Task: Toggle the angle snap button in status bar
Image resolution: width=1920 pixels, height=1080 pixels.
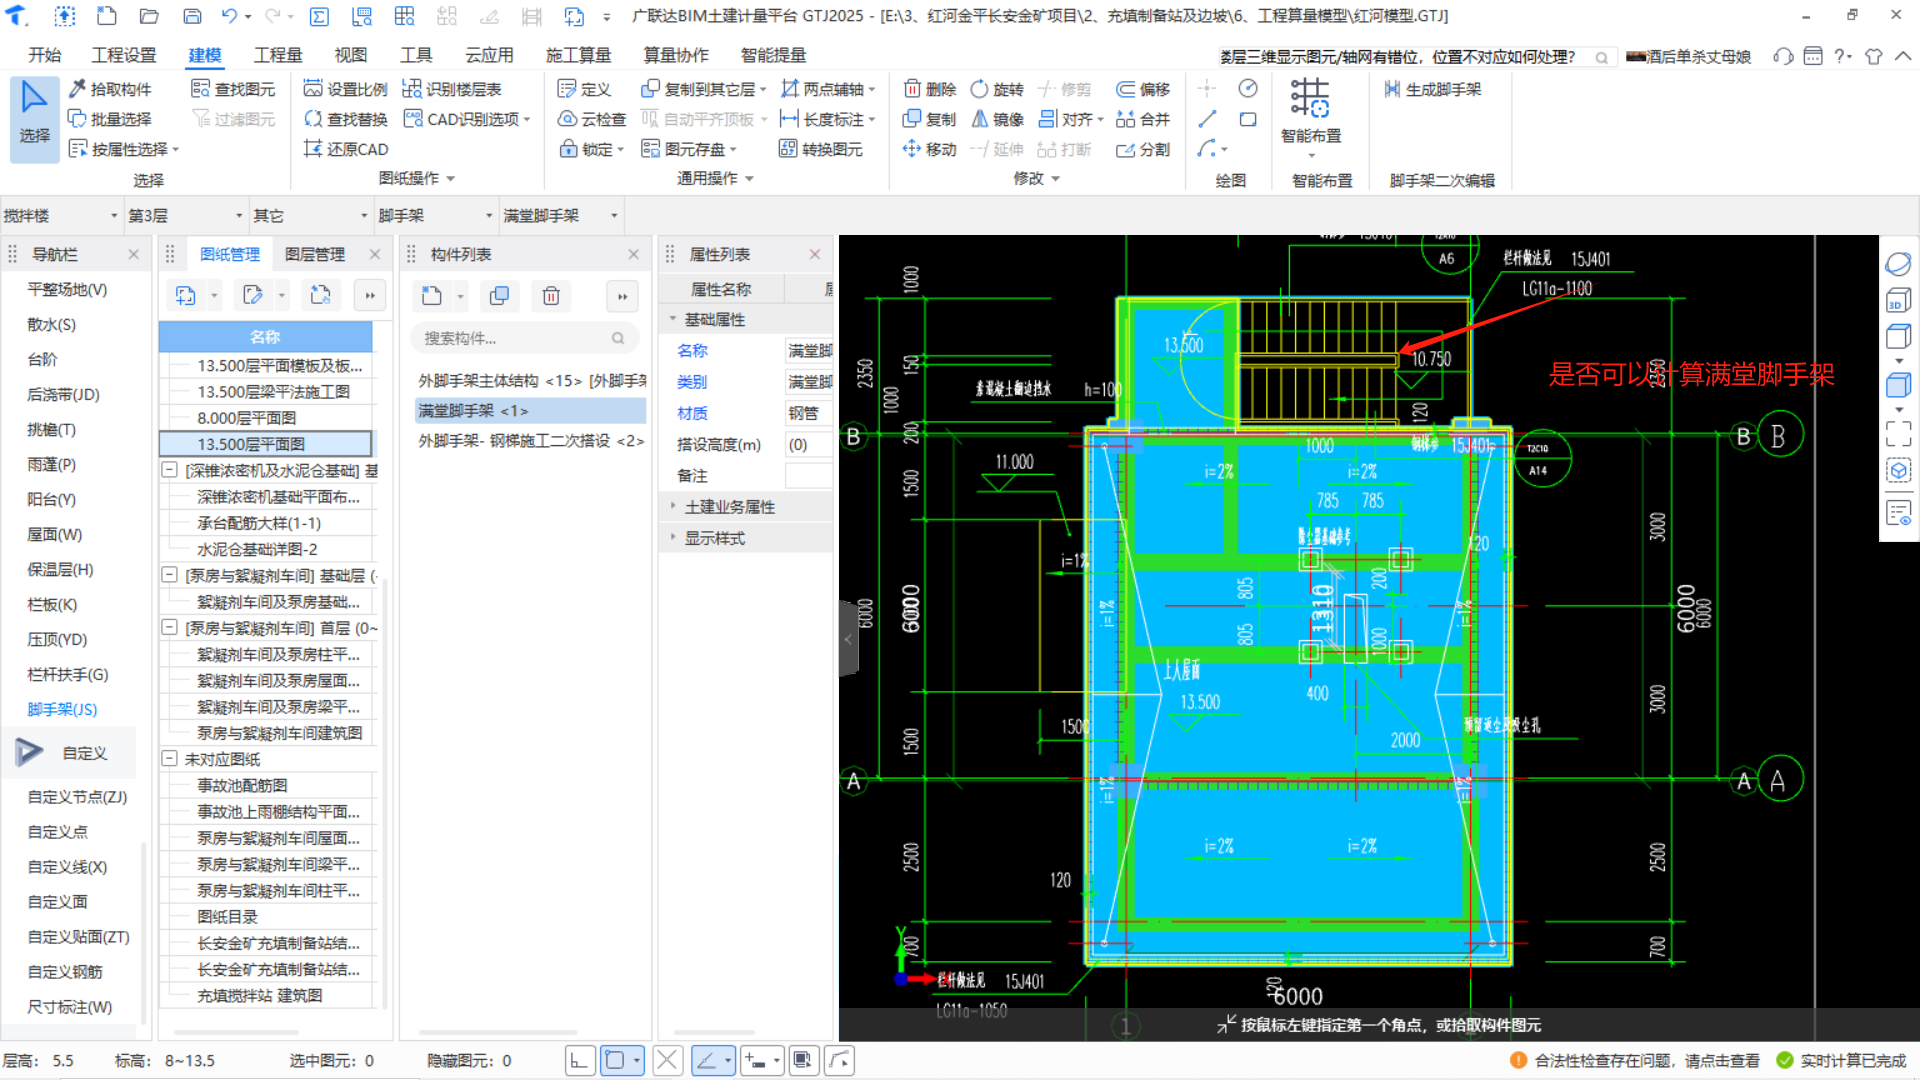Action: (706, 1060)
